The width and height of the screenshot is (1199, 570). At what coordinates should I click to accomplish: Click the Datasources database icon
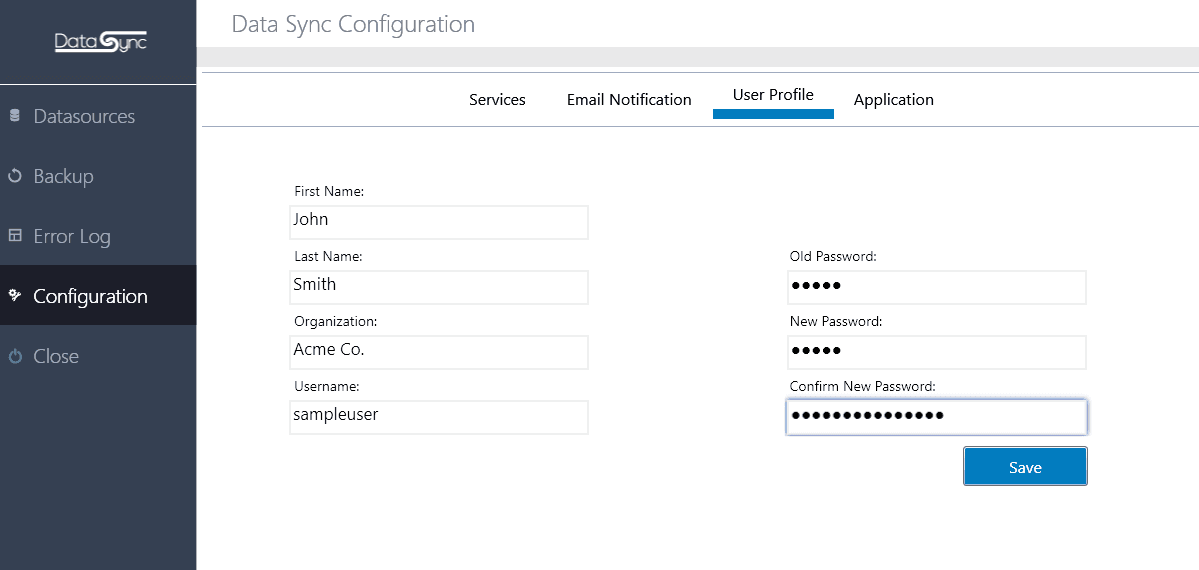point(14,116)
